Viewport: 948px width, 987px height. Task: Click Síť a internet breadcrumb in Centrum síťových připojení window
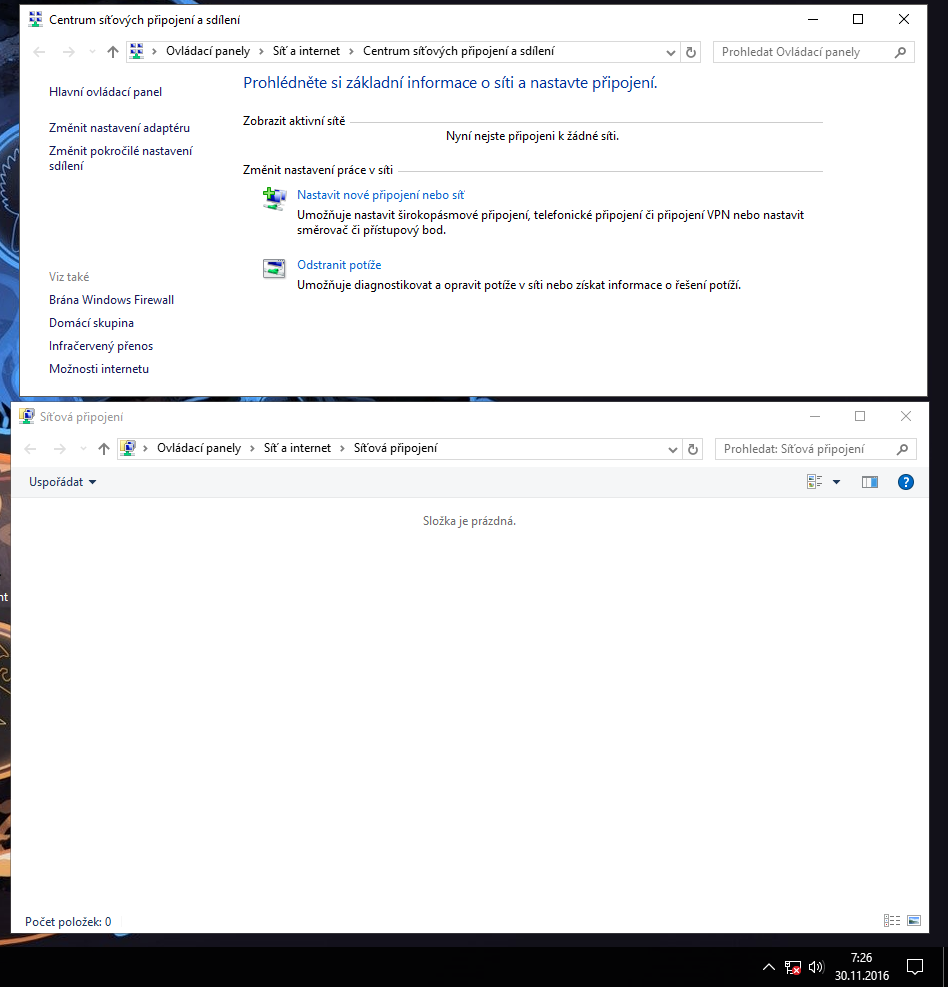(306, 52)
